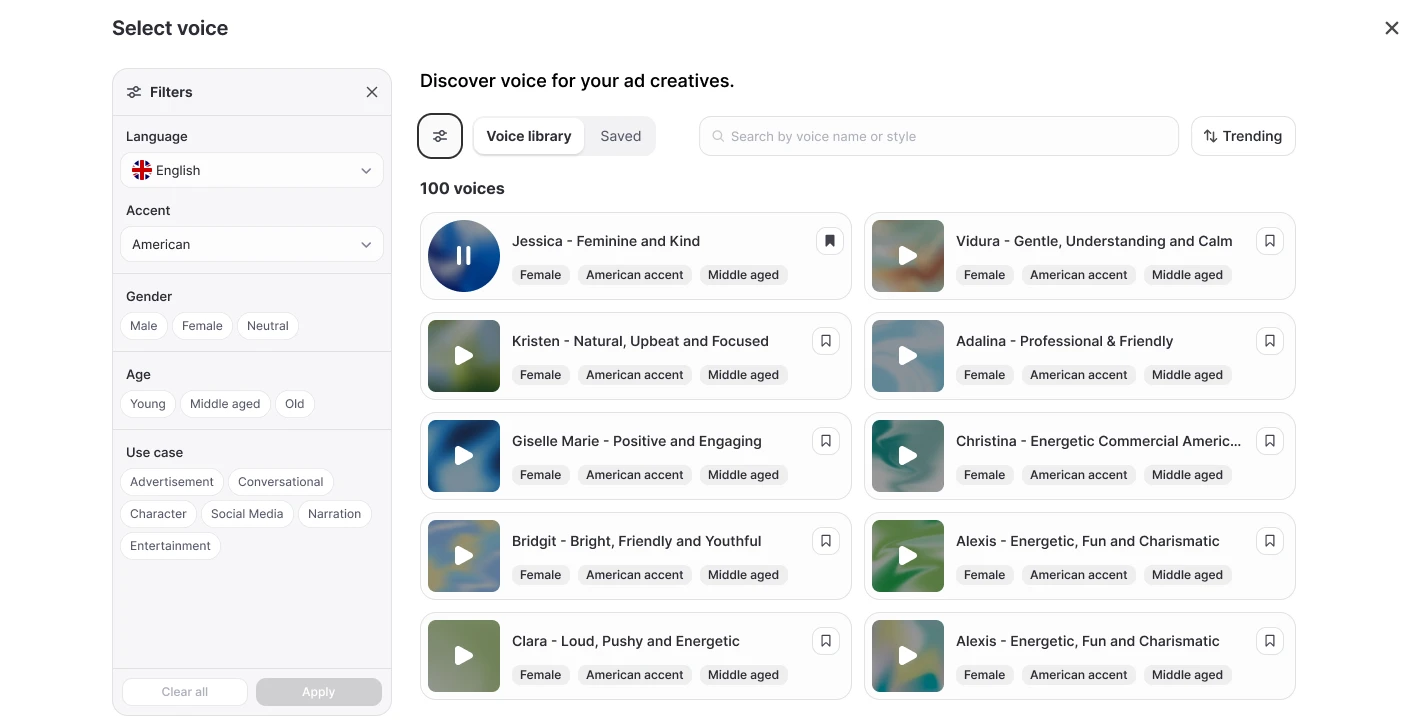Screen dimensions: 1424x728
Task: Apply the selected filters
Action: point(319,692)
